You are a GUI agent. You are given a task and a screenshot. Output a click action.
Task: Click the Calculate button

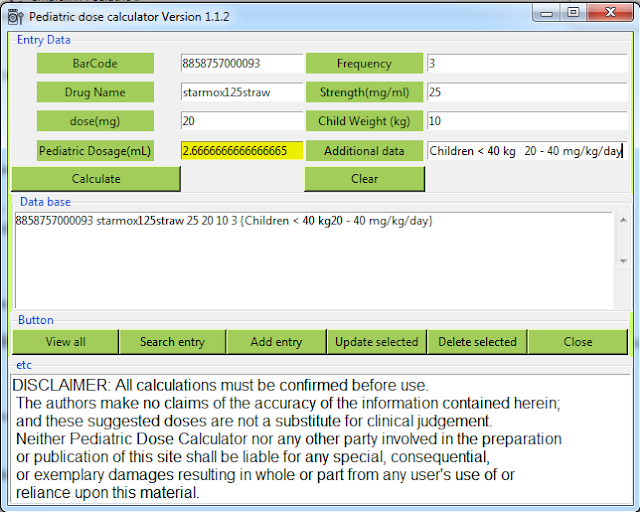point(96,179)
